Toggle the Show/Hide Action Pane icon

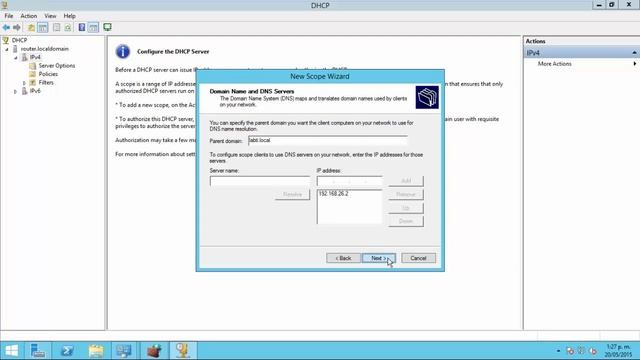click(x=93, y=27)
